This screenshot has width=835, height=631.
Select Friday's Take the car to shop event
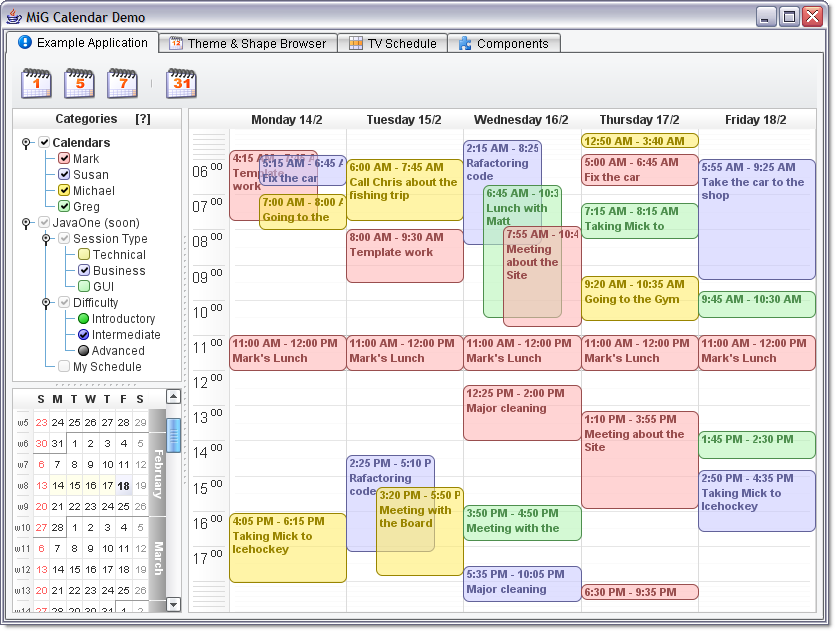(x=757, y=219)
